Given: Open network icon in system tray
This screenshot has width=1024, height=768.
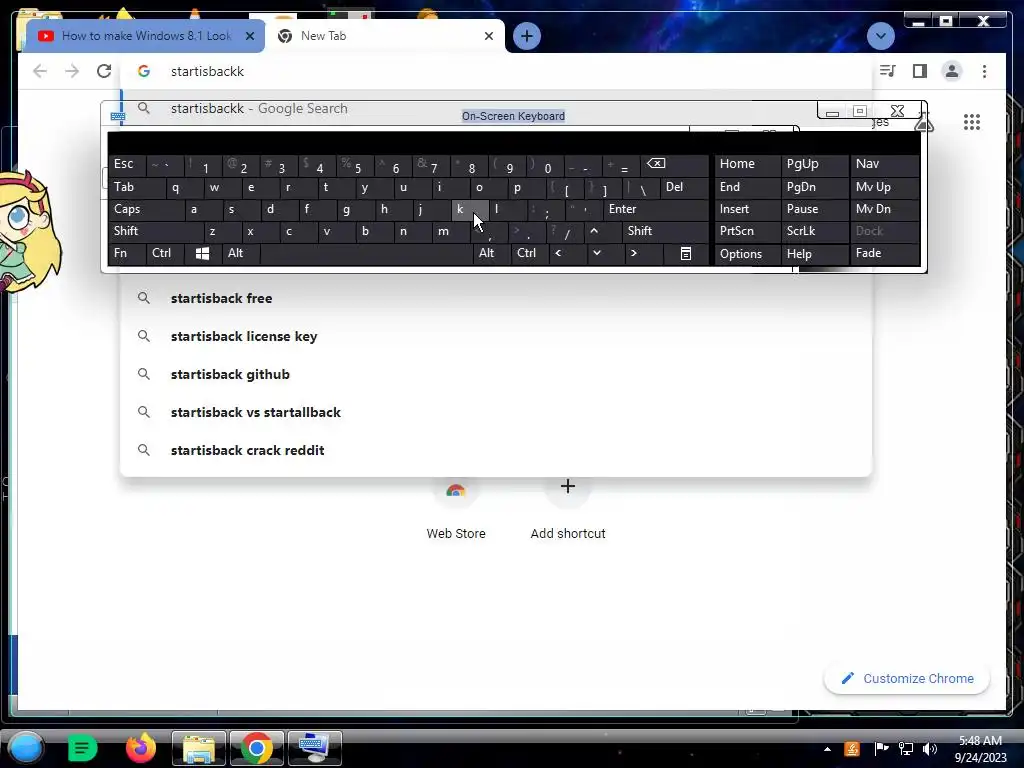Looking at the screenshot, I should click(906, 749).
